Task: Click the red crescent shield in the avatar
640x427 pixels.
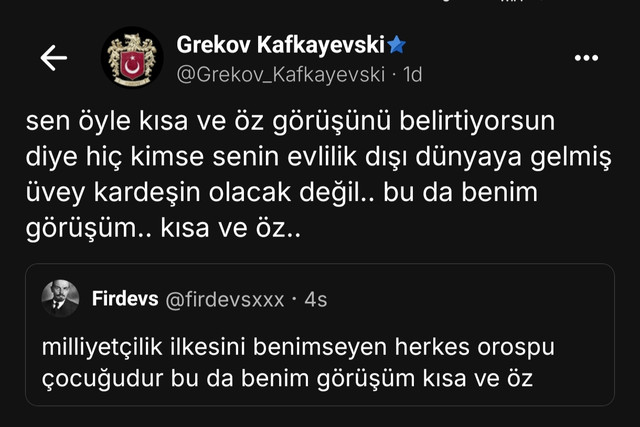Action: click(132, 65)
